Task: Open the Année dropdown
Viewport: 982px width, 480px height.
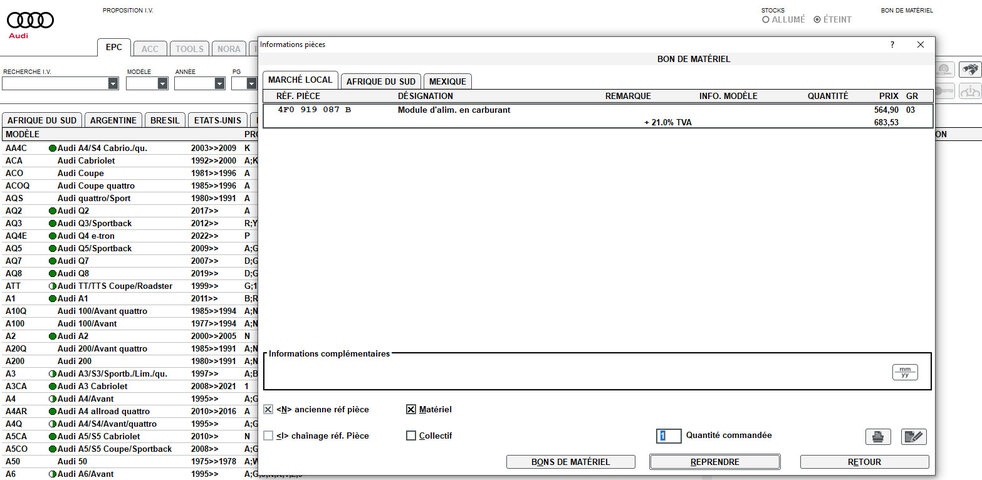Action: pyautogui.click(x=220, y=83)
